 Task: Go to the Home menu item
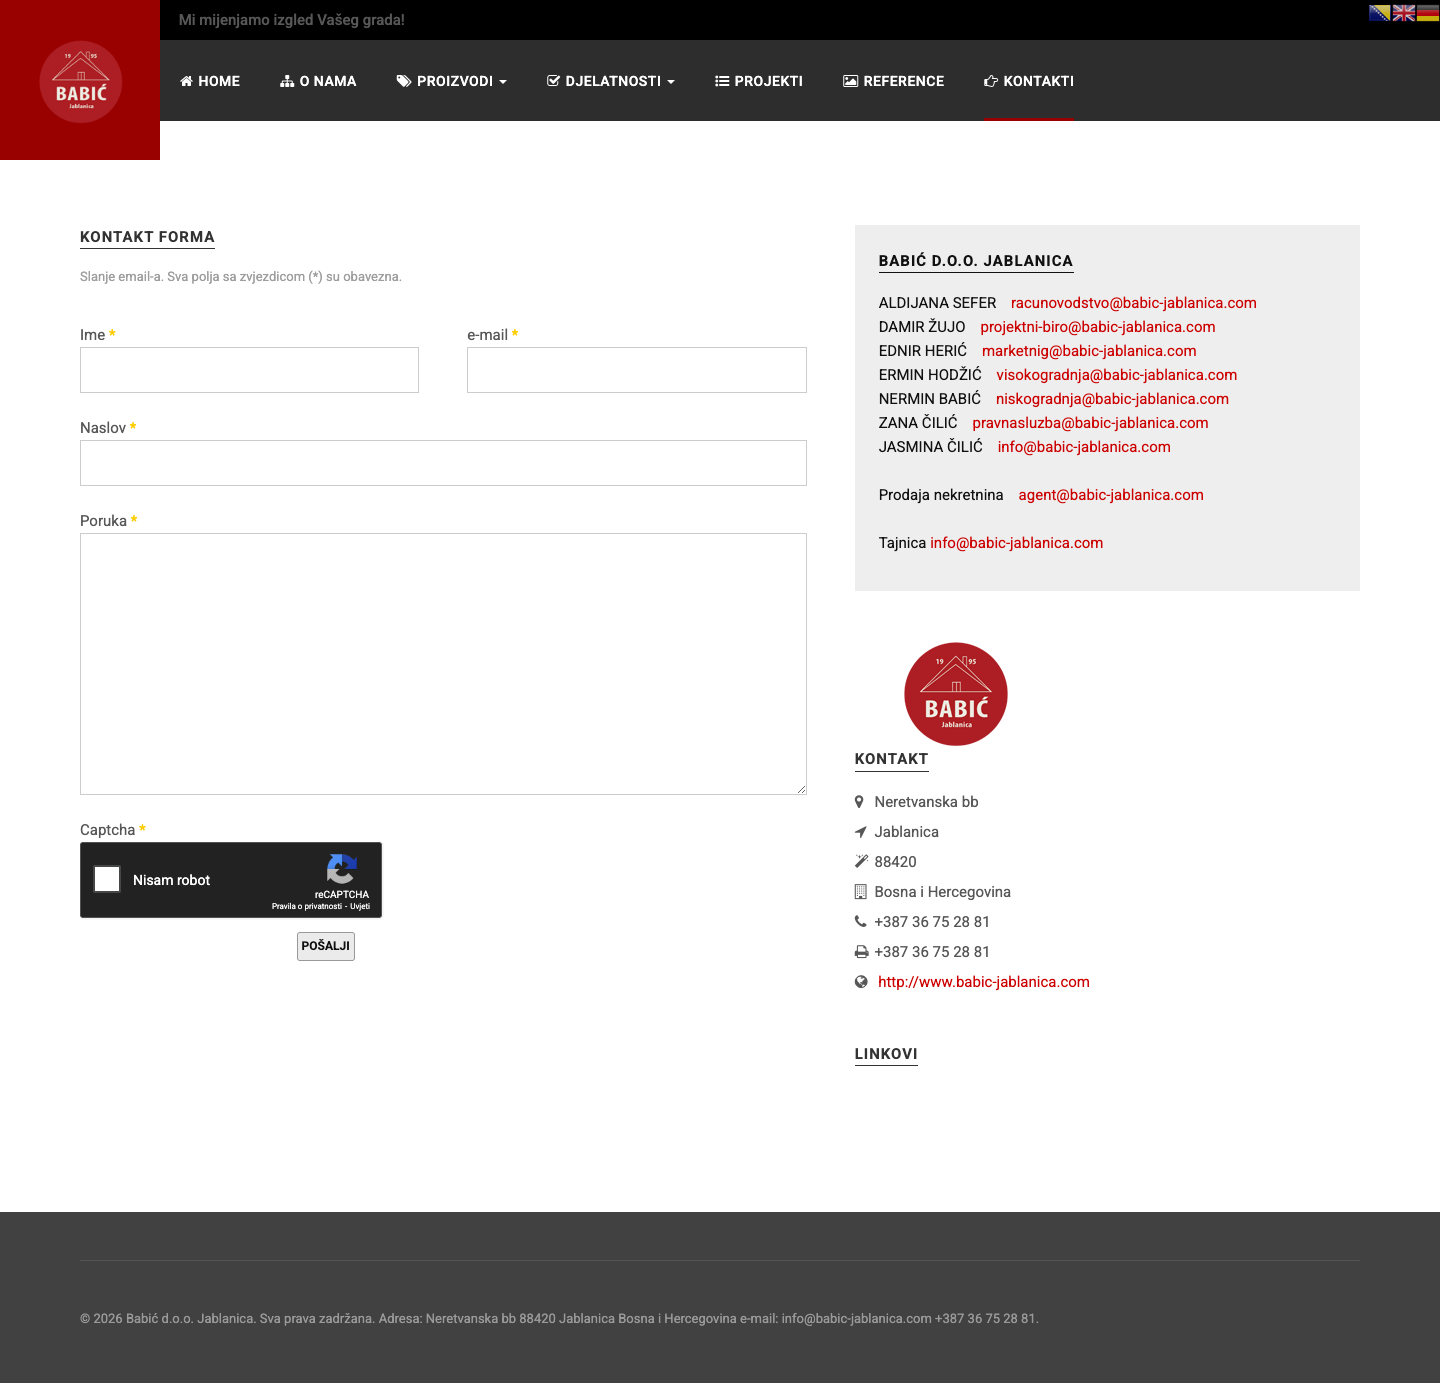point(210,81)
